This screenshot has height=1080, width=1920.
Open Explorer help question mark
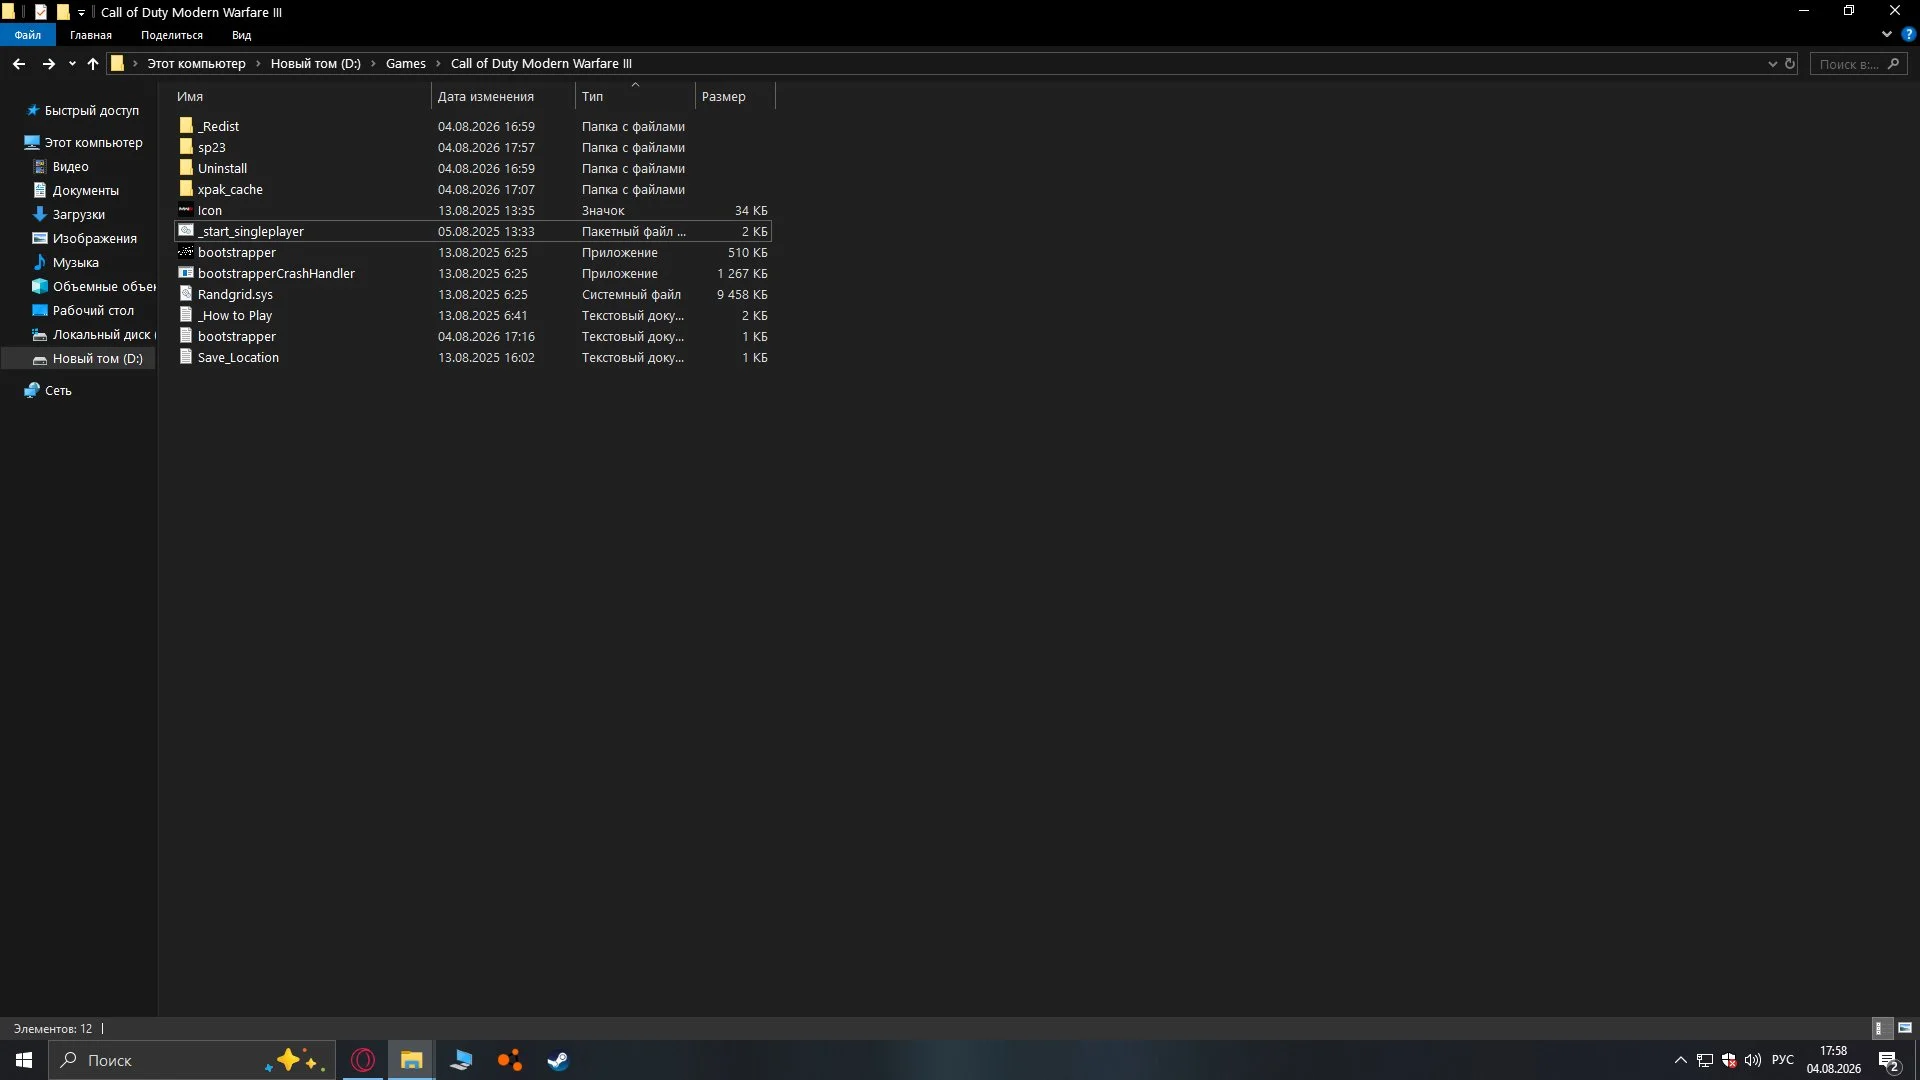(x=1908, y=34)
